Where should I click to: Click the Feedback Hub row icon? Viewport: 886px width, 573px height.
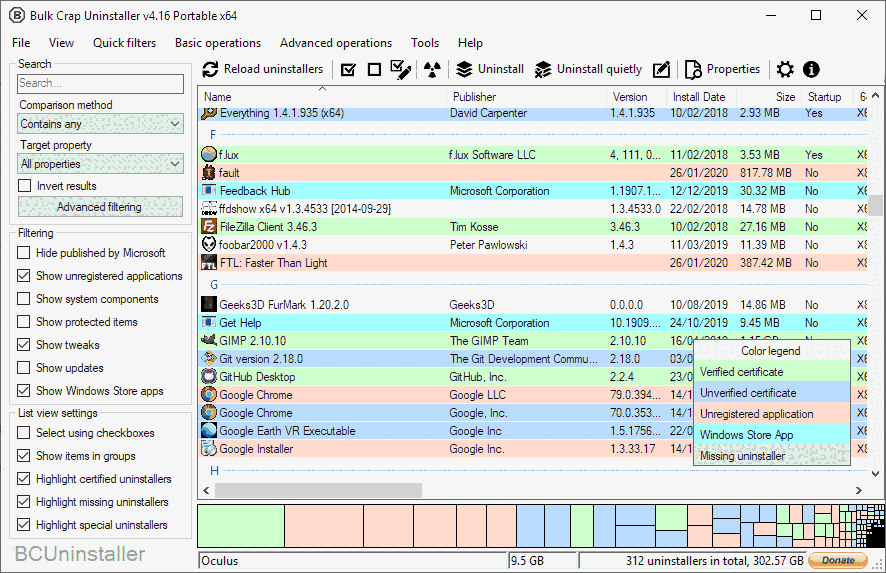pos(209,190)
